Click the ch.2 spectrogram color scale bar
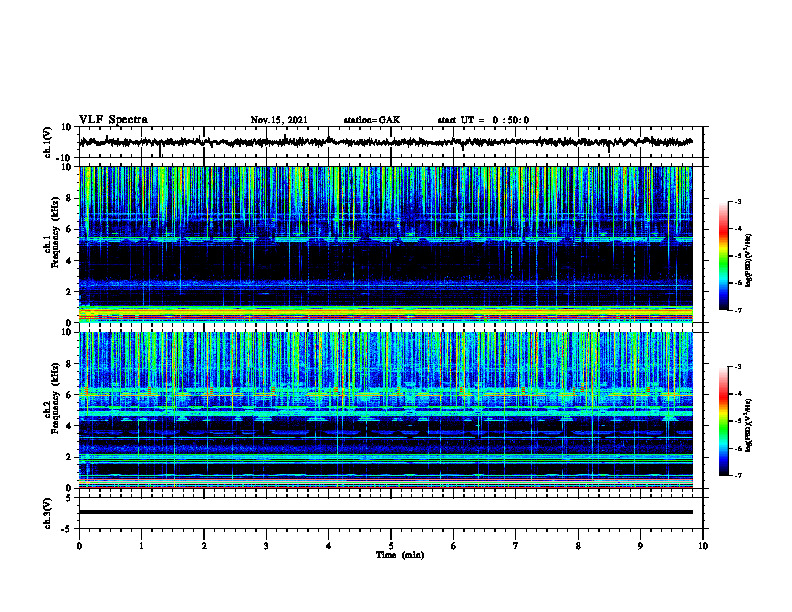Screen dimensions: 792x612 tap(724, 421)
